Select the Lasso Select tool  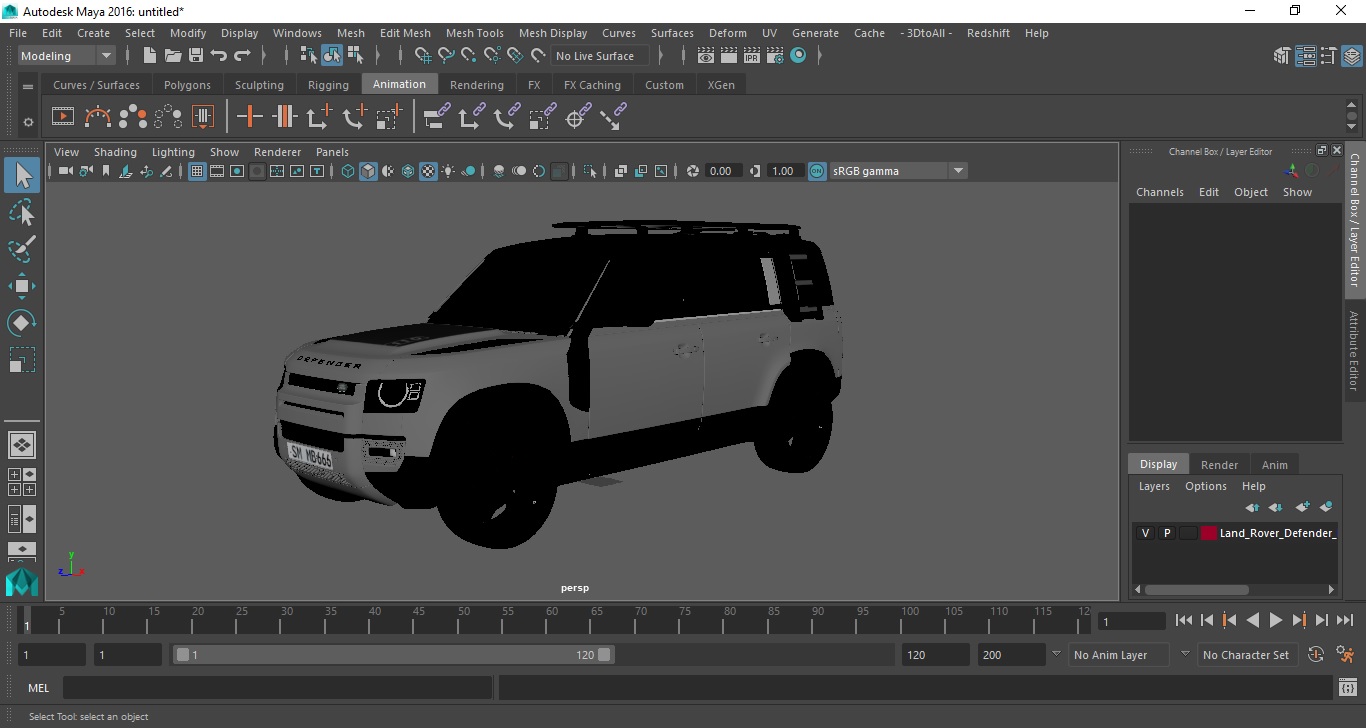(22, 212)
